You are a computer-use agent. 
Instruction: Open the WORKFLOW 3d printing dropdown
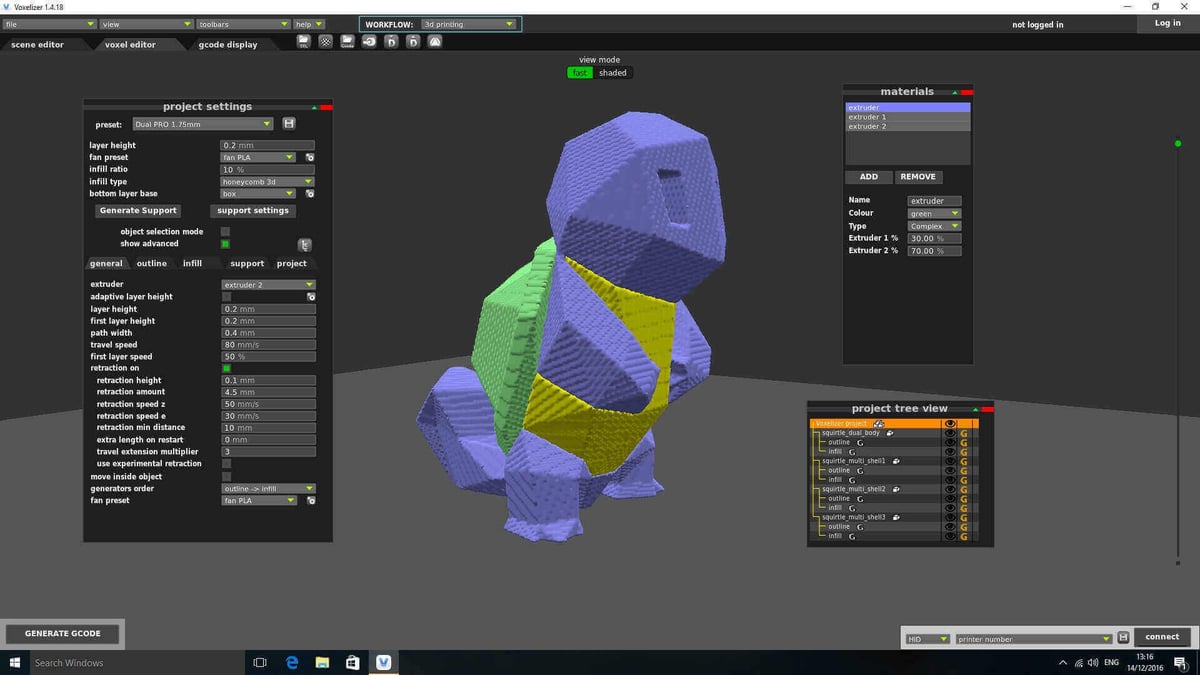point(468,24)
